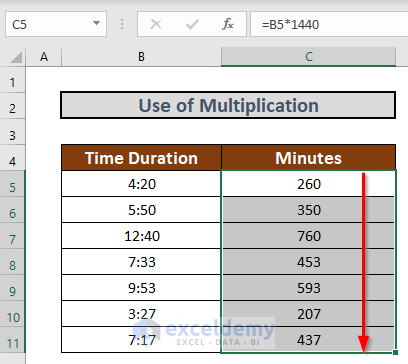Viewport: 408px width, 364px height.
Task: Select the cell showing 593 minutes
Action: click(309, 288)
